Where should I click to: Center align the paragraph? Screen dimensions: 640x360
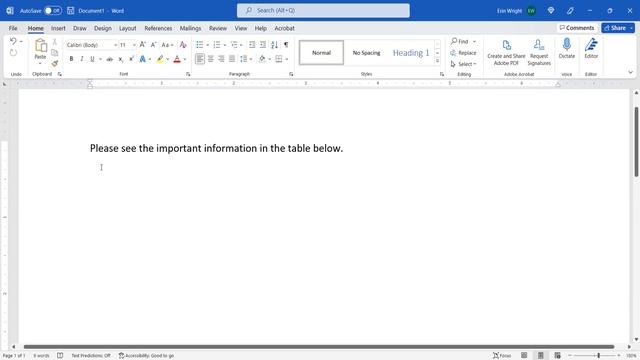point(211,59)
